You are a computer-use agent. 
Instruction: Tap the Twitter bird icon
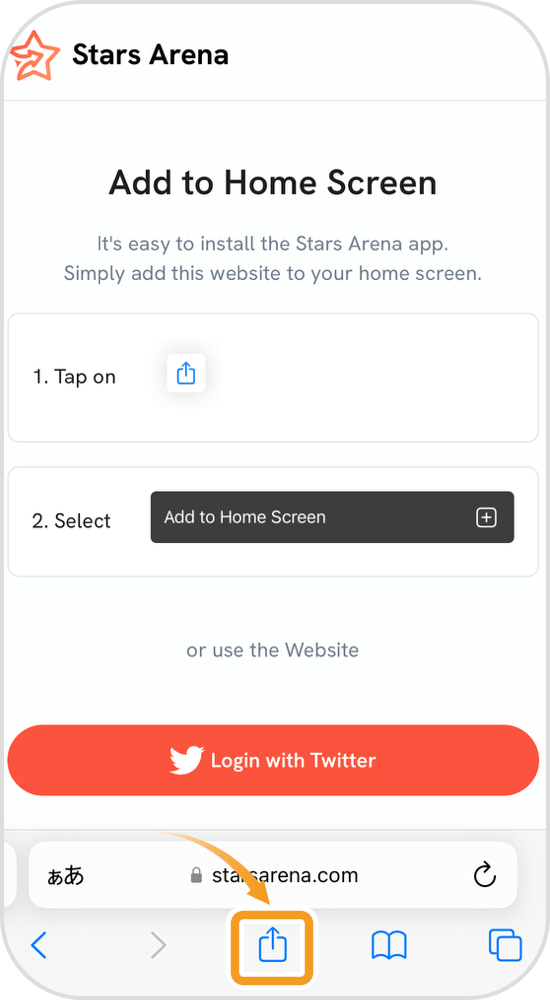pos(186,760)
